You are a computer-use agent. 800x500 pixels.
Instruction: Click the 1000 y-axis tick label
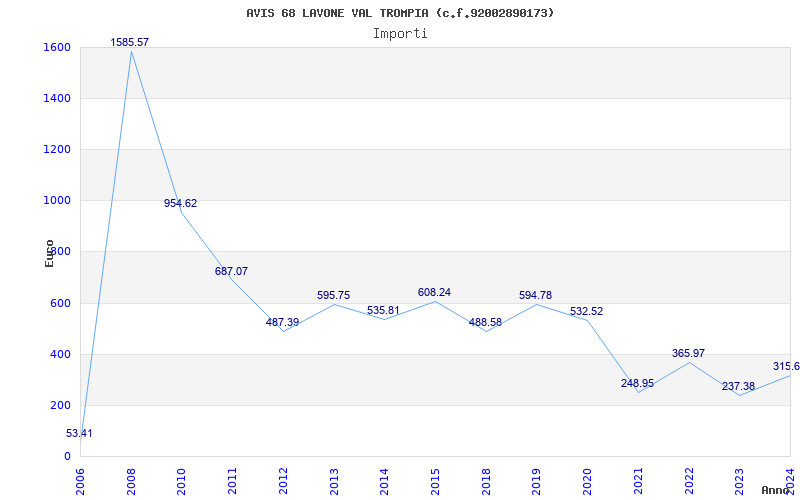55,200
